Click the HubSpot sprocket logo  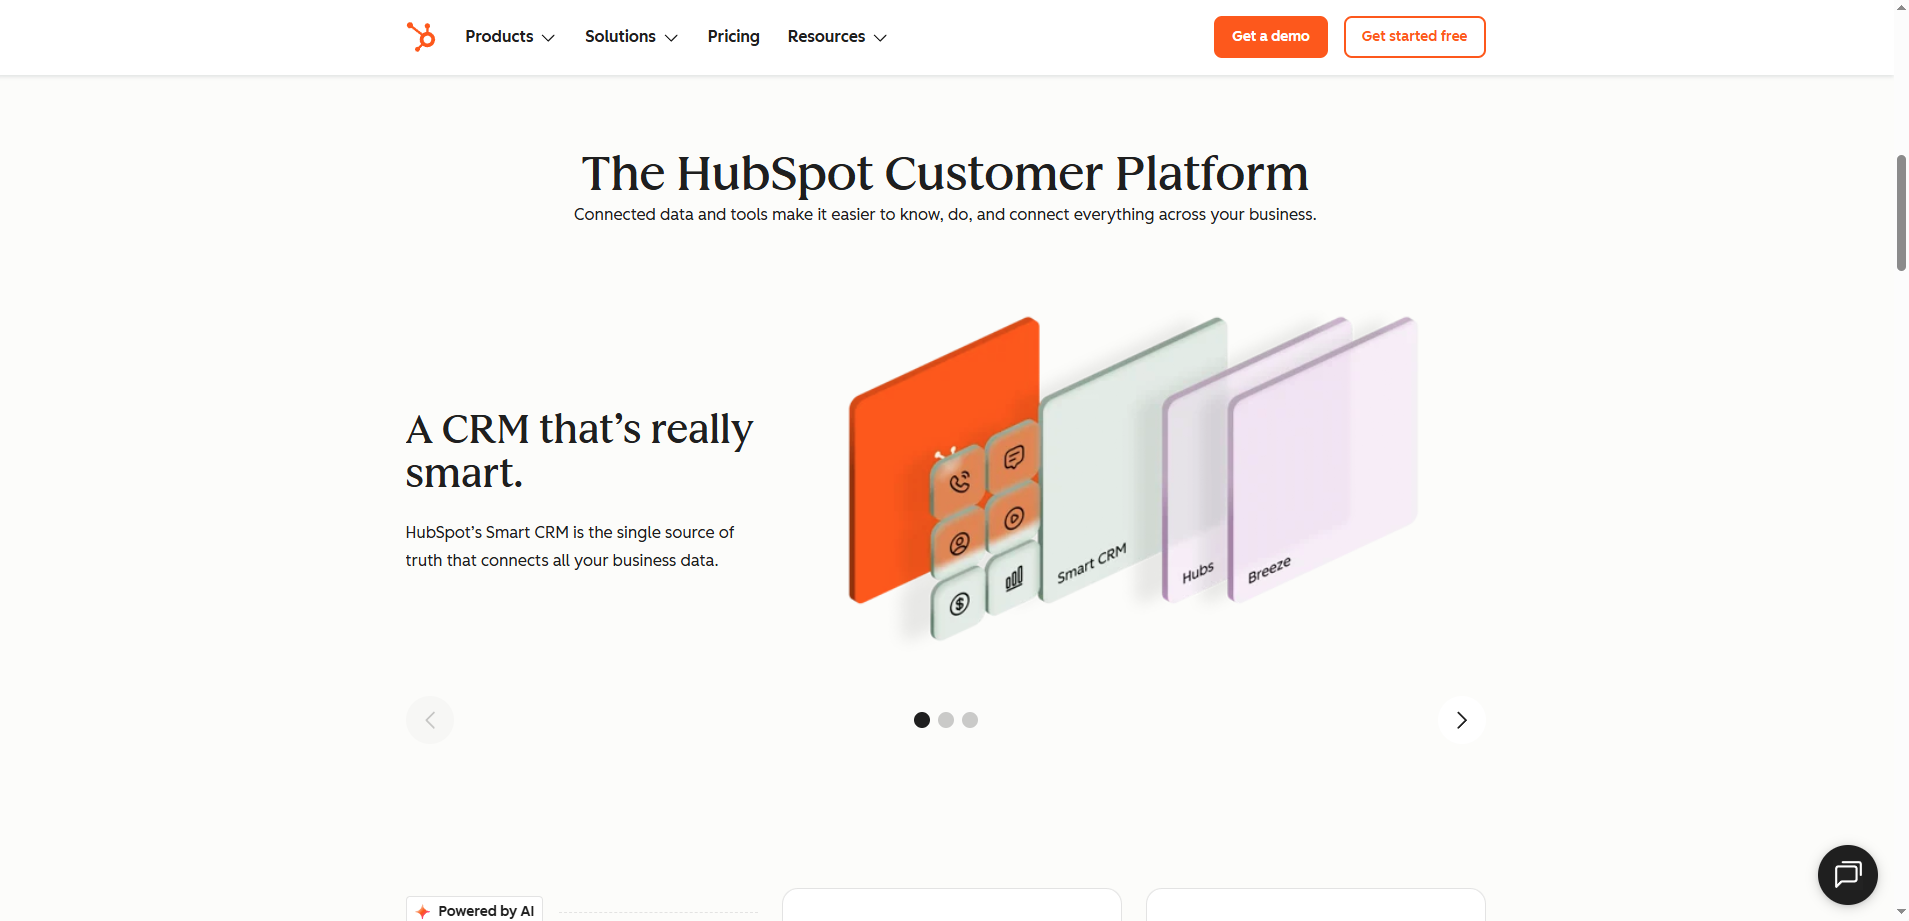pos(421,37)
